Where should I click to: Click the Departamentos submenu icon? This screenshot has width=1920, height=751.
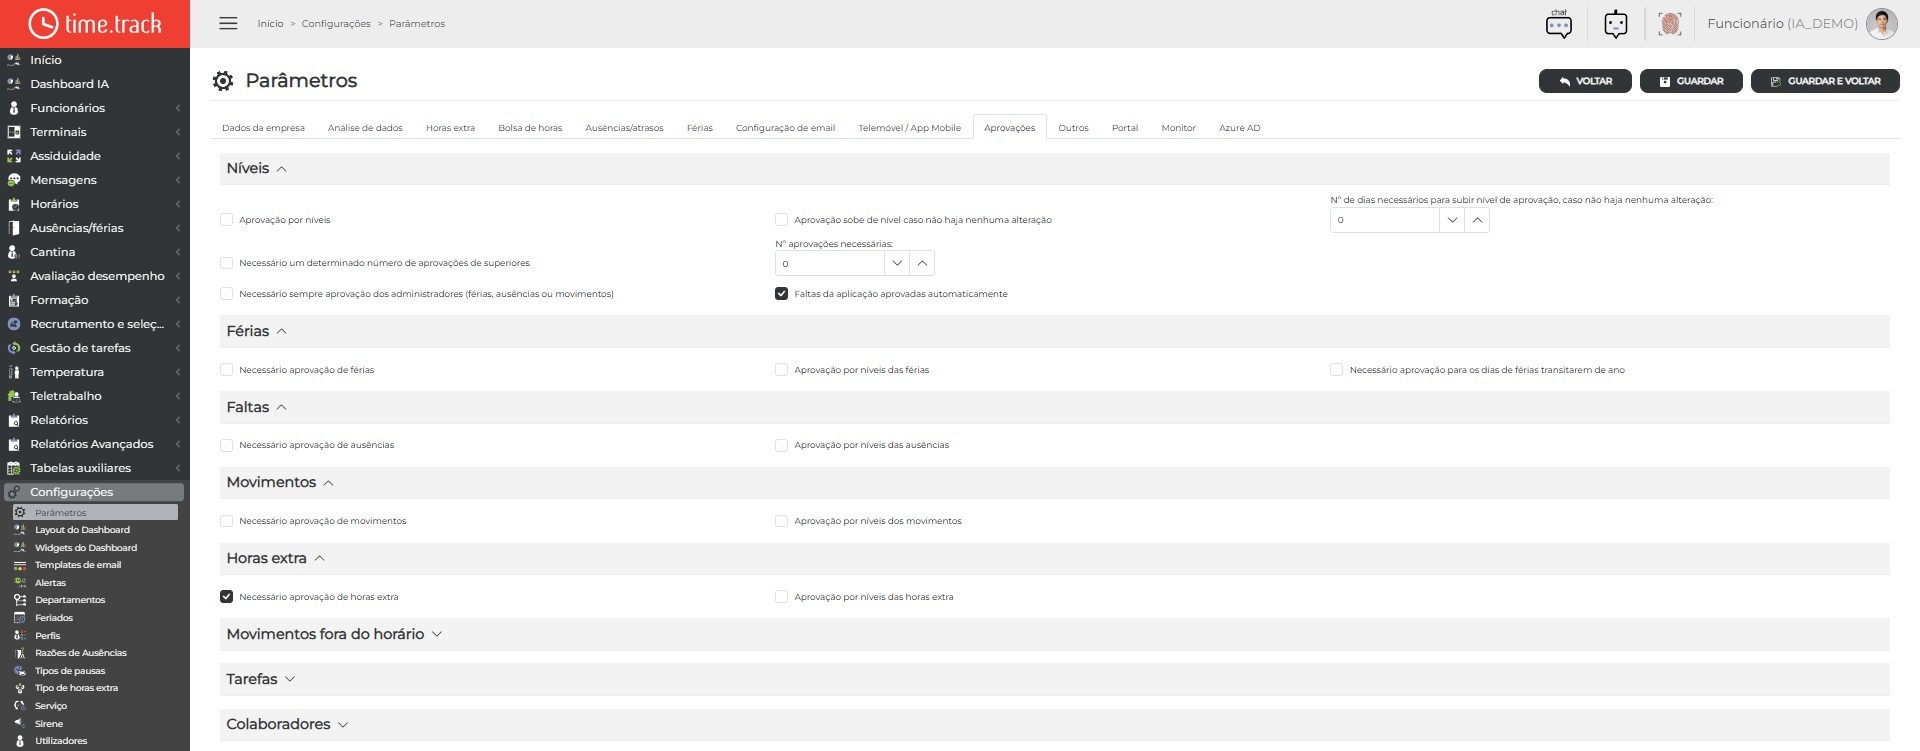click(19, 600)
